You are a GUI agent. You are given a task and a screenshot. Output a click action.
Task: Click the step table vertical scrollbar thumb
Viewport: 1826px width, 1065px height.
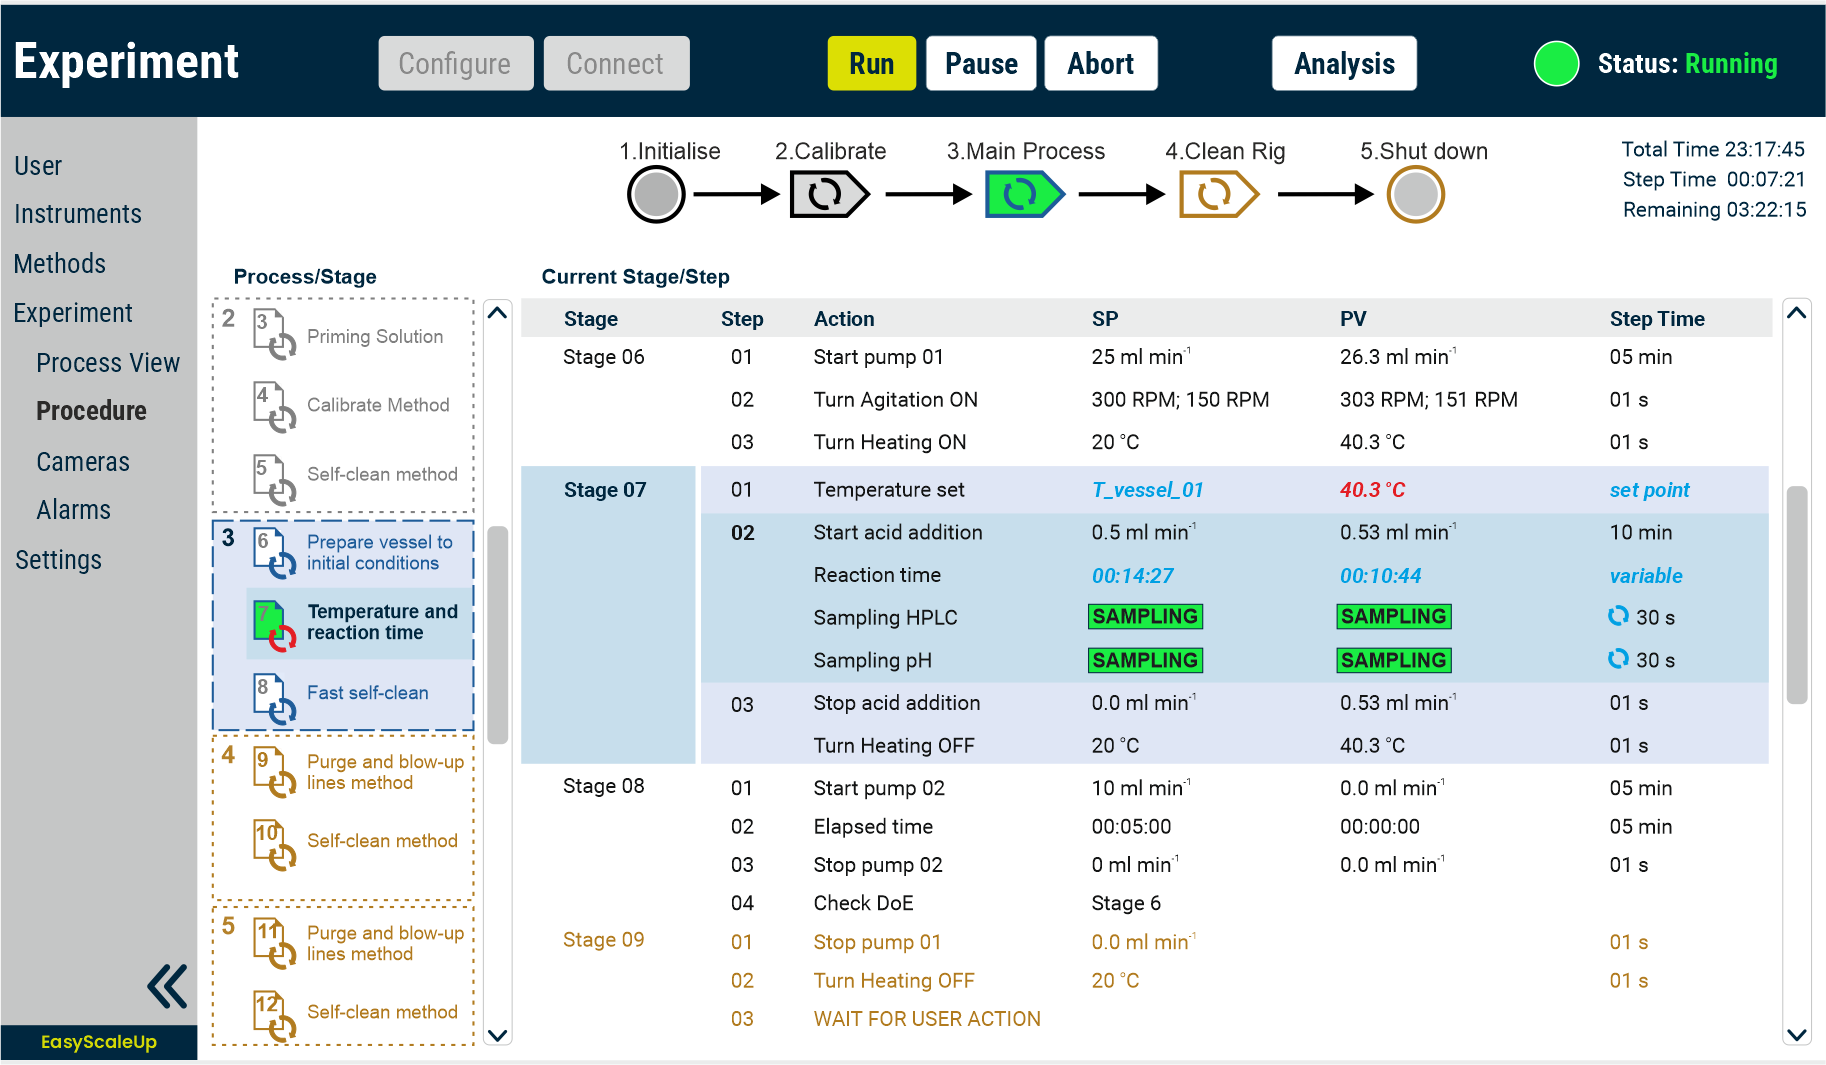pyautogui.click(x=1797, y=595)
